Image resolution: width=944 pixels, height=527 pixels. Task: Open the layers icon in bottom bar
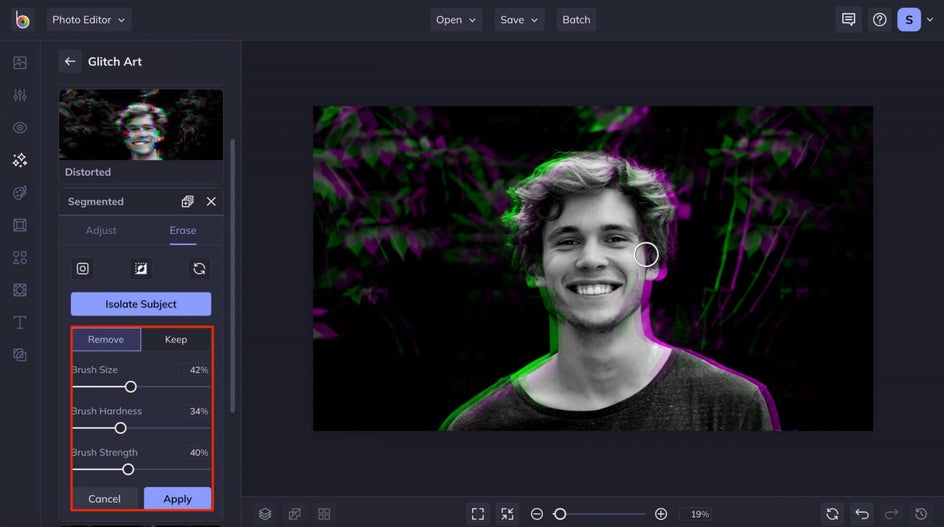pos(265,514)
